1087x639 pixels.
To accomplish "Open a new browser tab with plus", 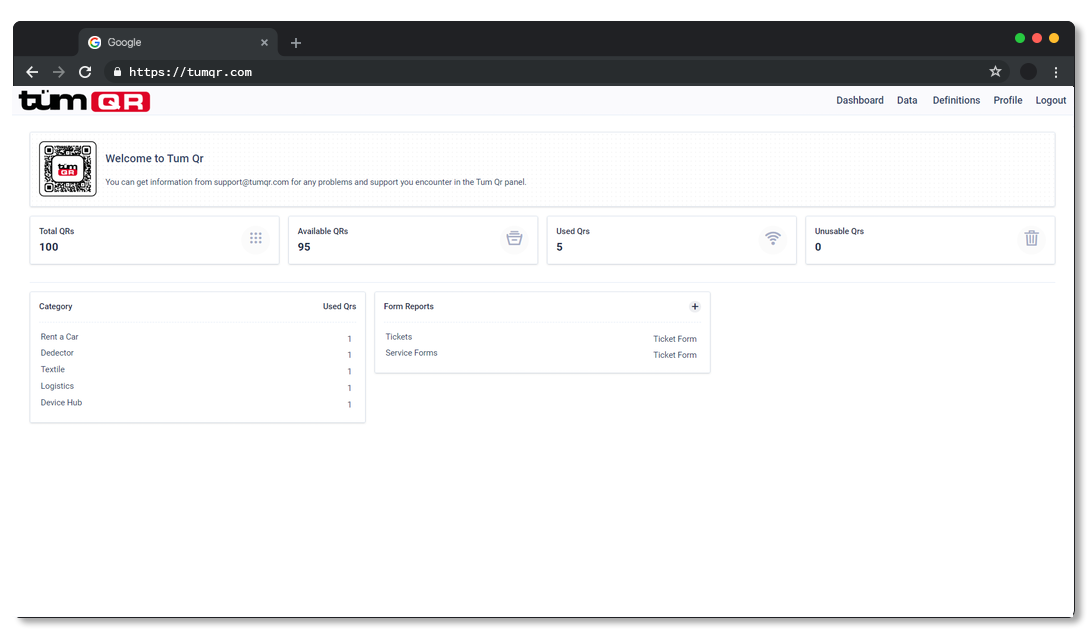I will 296,43.
